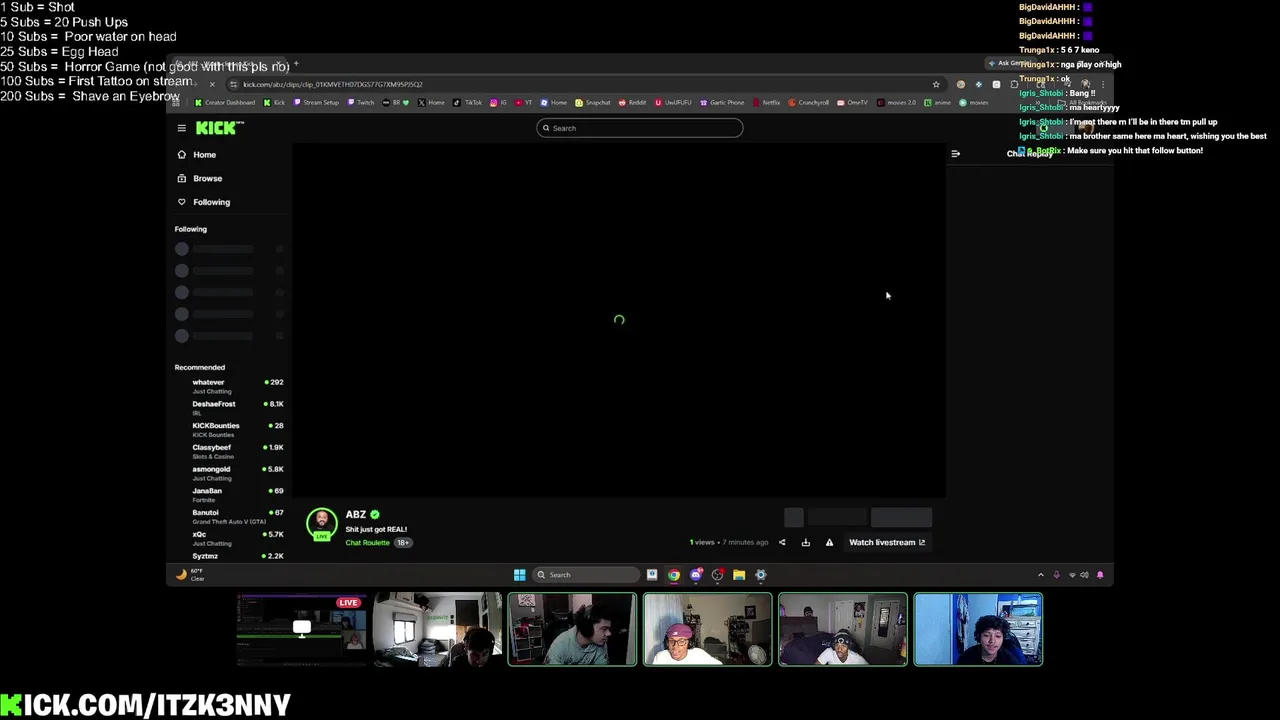Open recommended channel KICKBounties
Image resolution: width=1280 pixels, height=720 pixels.
(229, 429)
